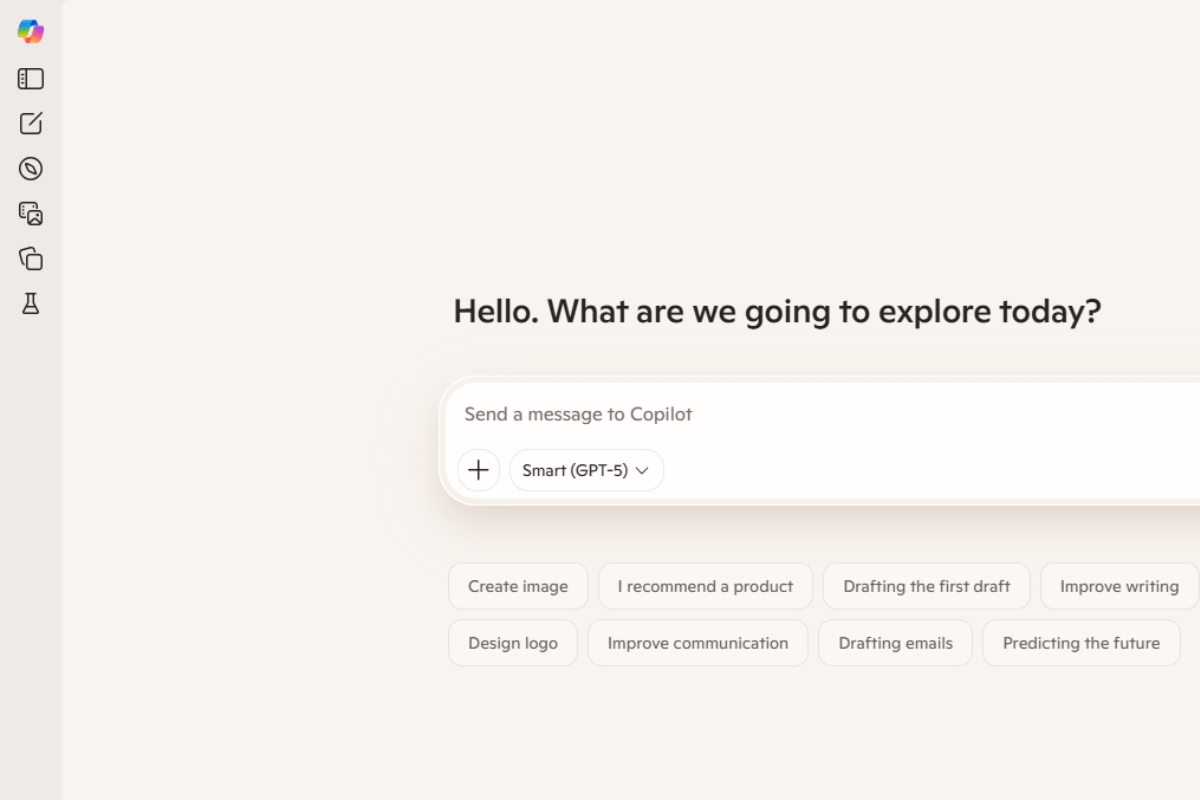Click the plus icon to attach content
This screenshot has width=1200, height=800.
[x=478, y=470]
